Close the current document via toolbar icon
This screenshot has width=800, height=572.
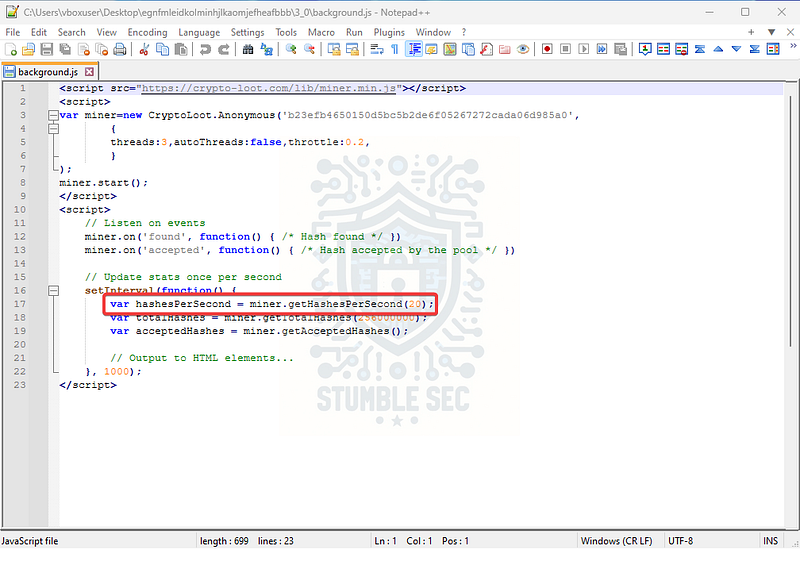tap(84, 49)
